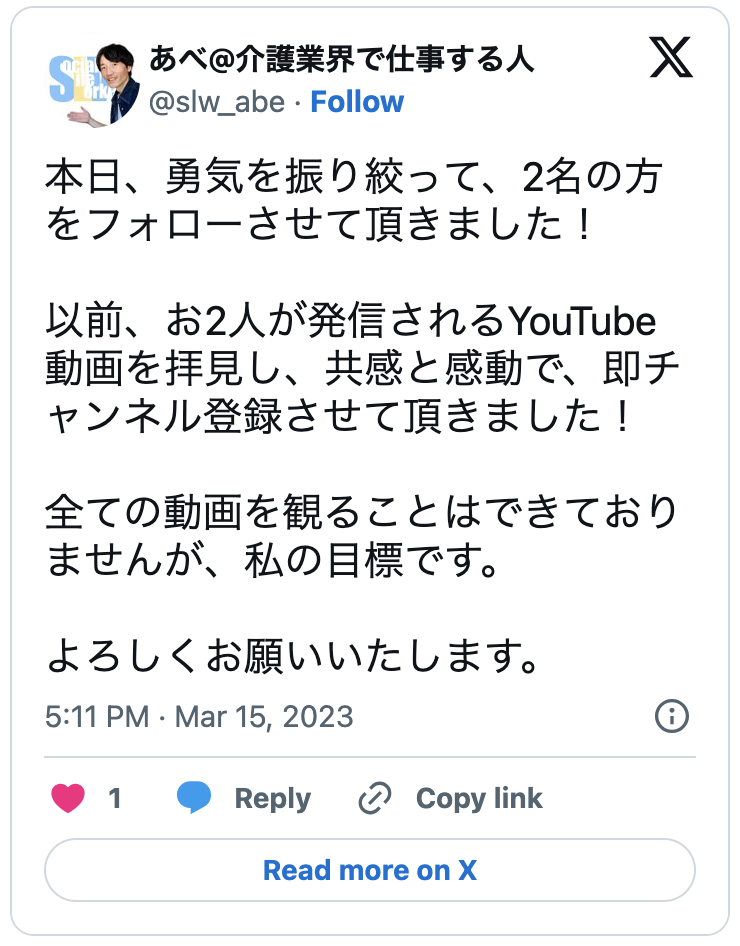Select the Reply text label

coord(272,798)
